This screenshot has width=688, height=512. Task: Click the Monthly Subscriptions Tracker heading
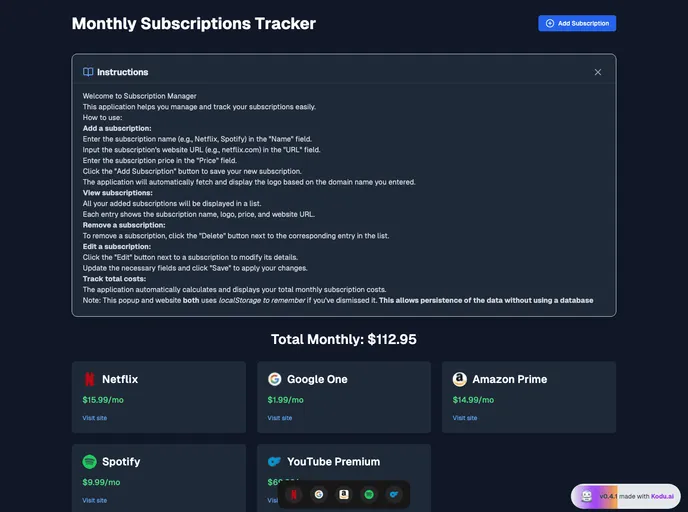[193, 23]
